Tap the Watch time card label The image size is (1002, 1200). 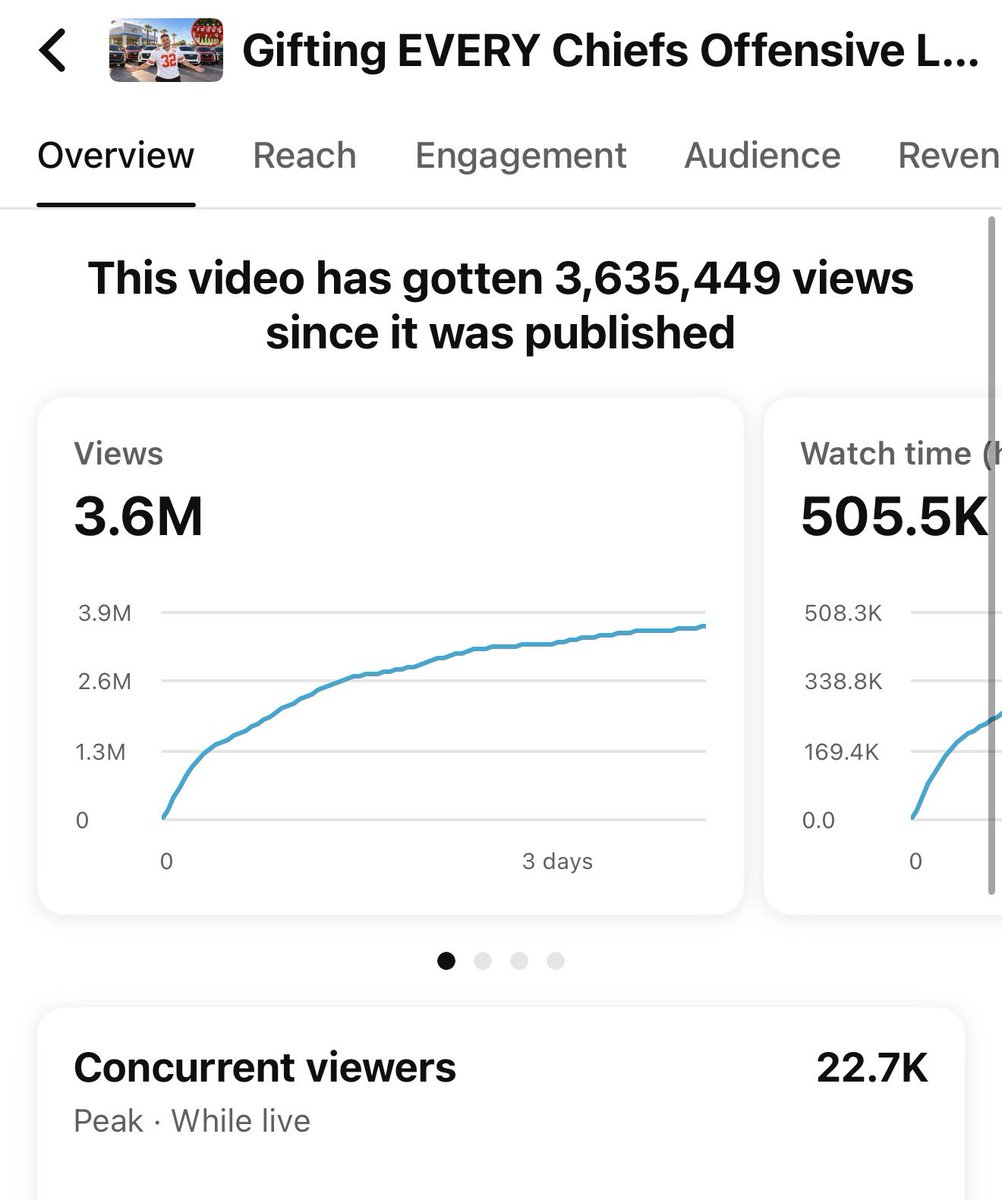(x=900, y=454)
